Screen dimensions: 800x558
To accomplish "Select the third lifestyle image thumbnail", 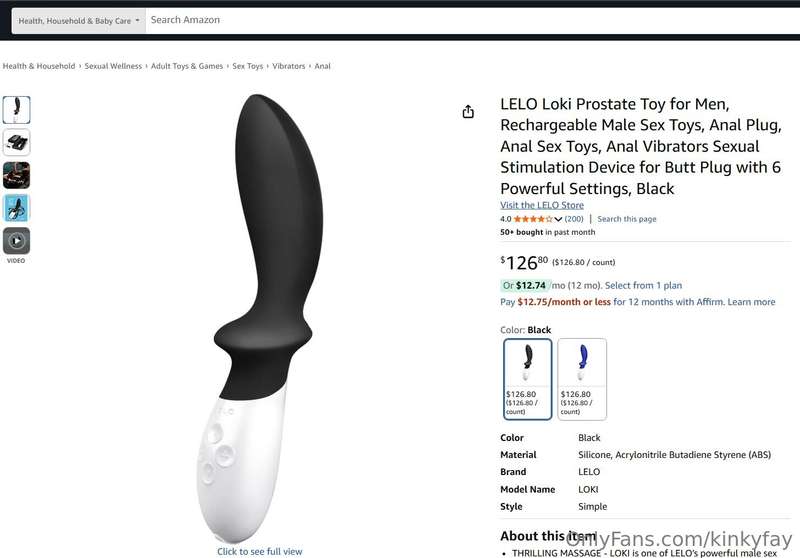I will tap(16, 175).
